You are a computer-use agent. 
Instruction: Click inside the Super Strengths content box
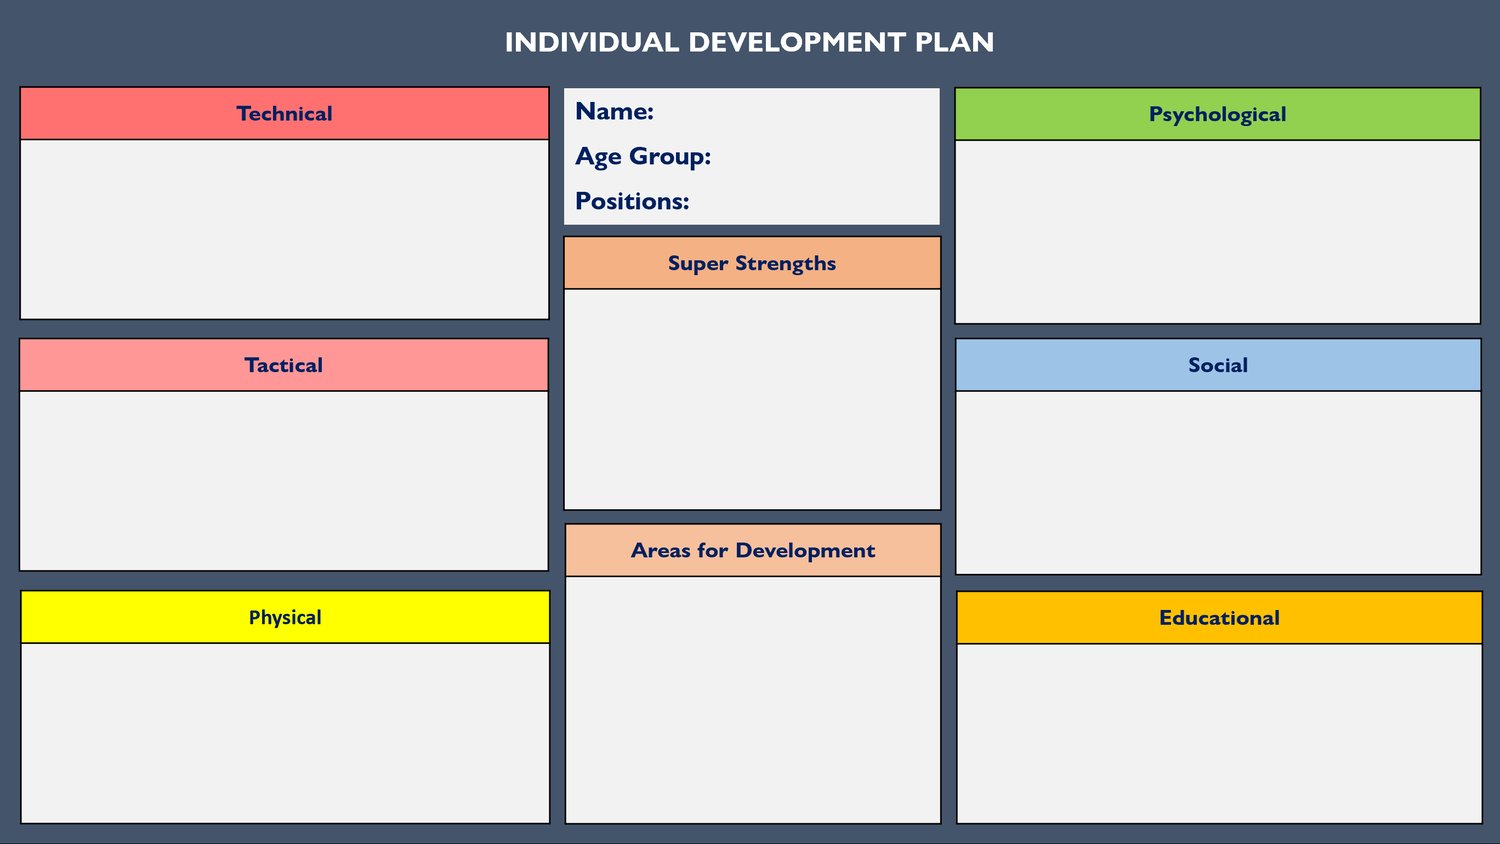(752, 399)
